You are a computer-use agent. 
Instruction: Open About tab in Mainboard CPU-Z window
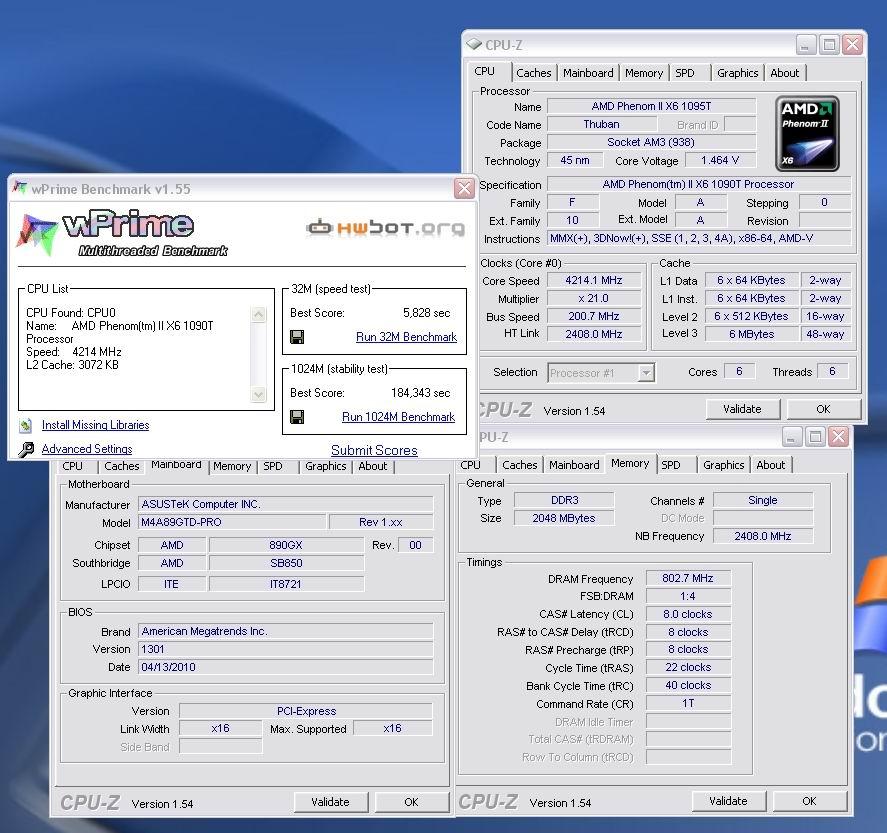click(x=373, y=466)
